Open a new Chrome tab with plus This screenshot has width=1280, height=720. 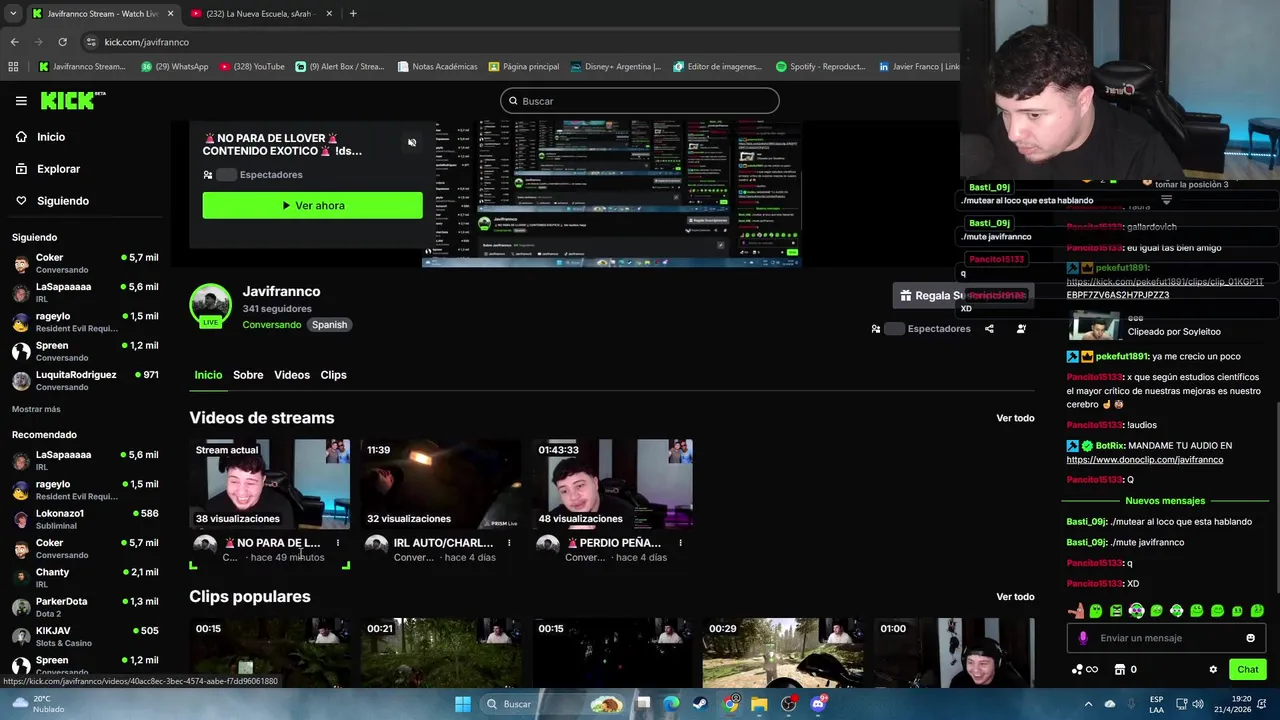353,14
